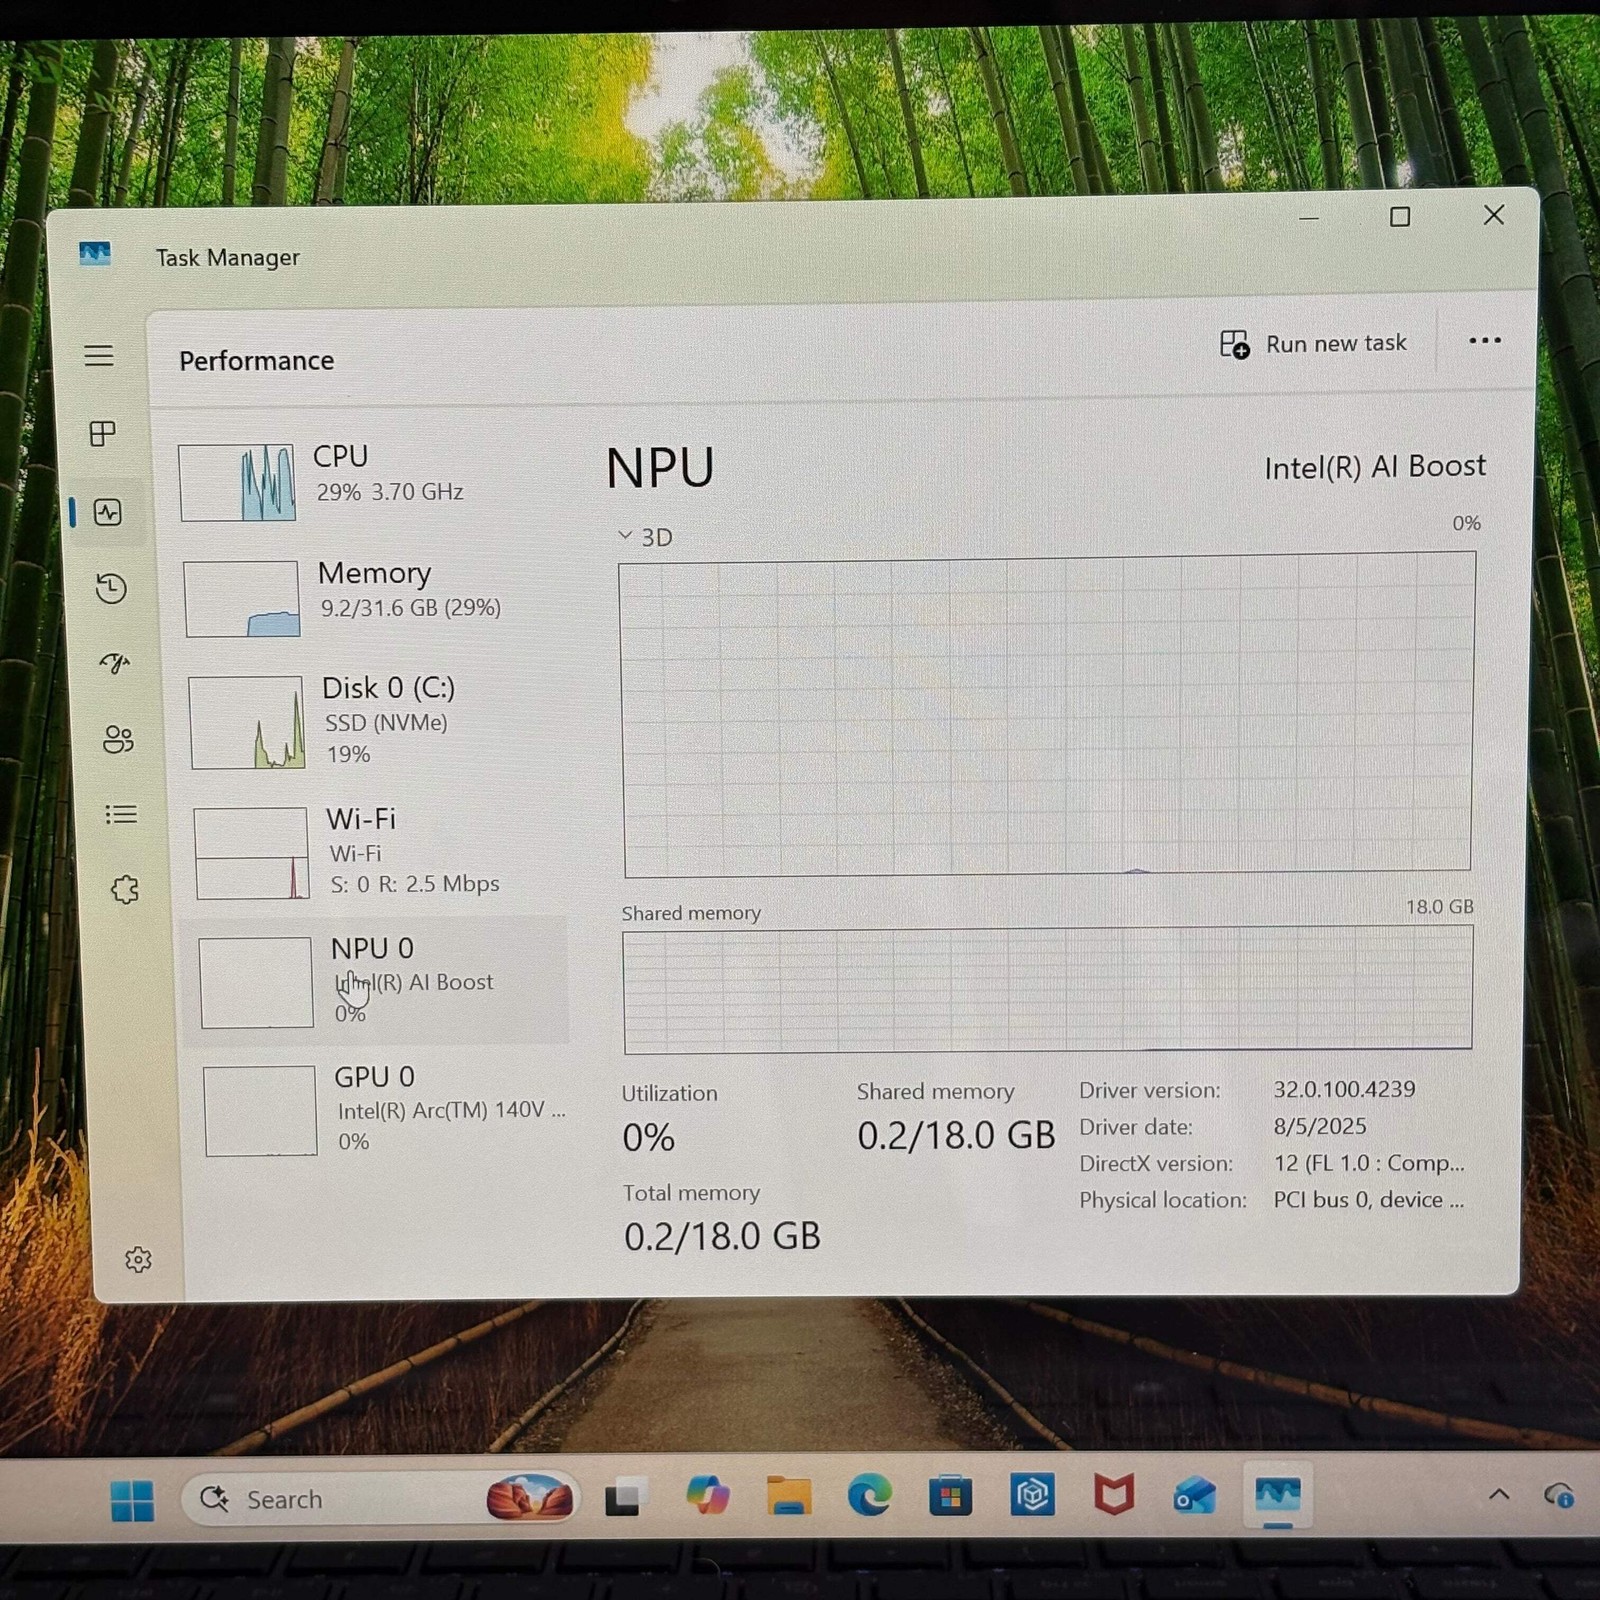This screenshot has width=1600, height=1600.
Task: Click the search highlights canyon image
Action: [x=530, y=1499]
